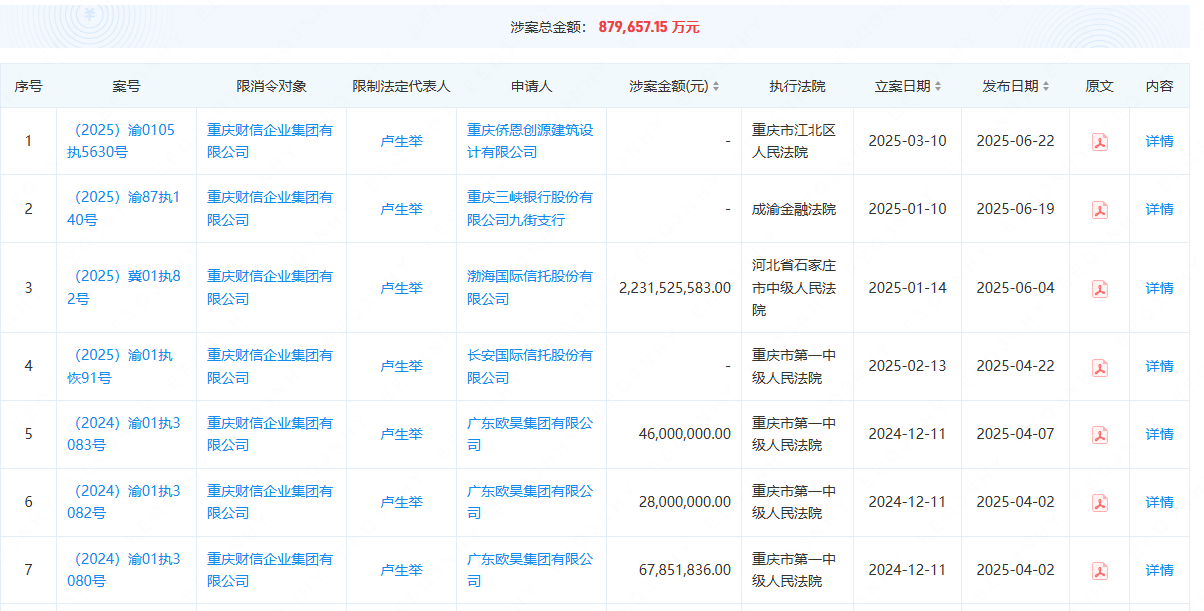Select the amount 2,231,525,583.00
This screenshot has height=611, width=1204.
(x=675, y=288)
